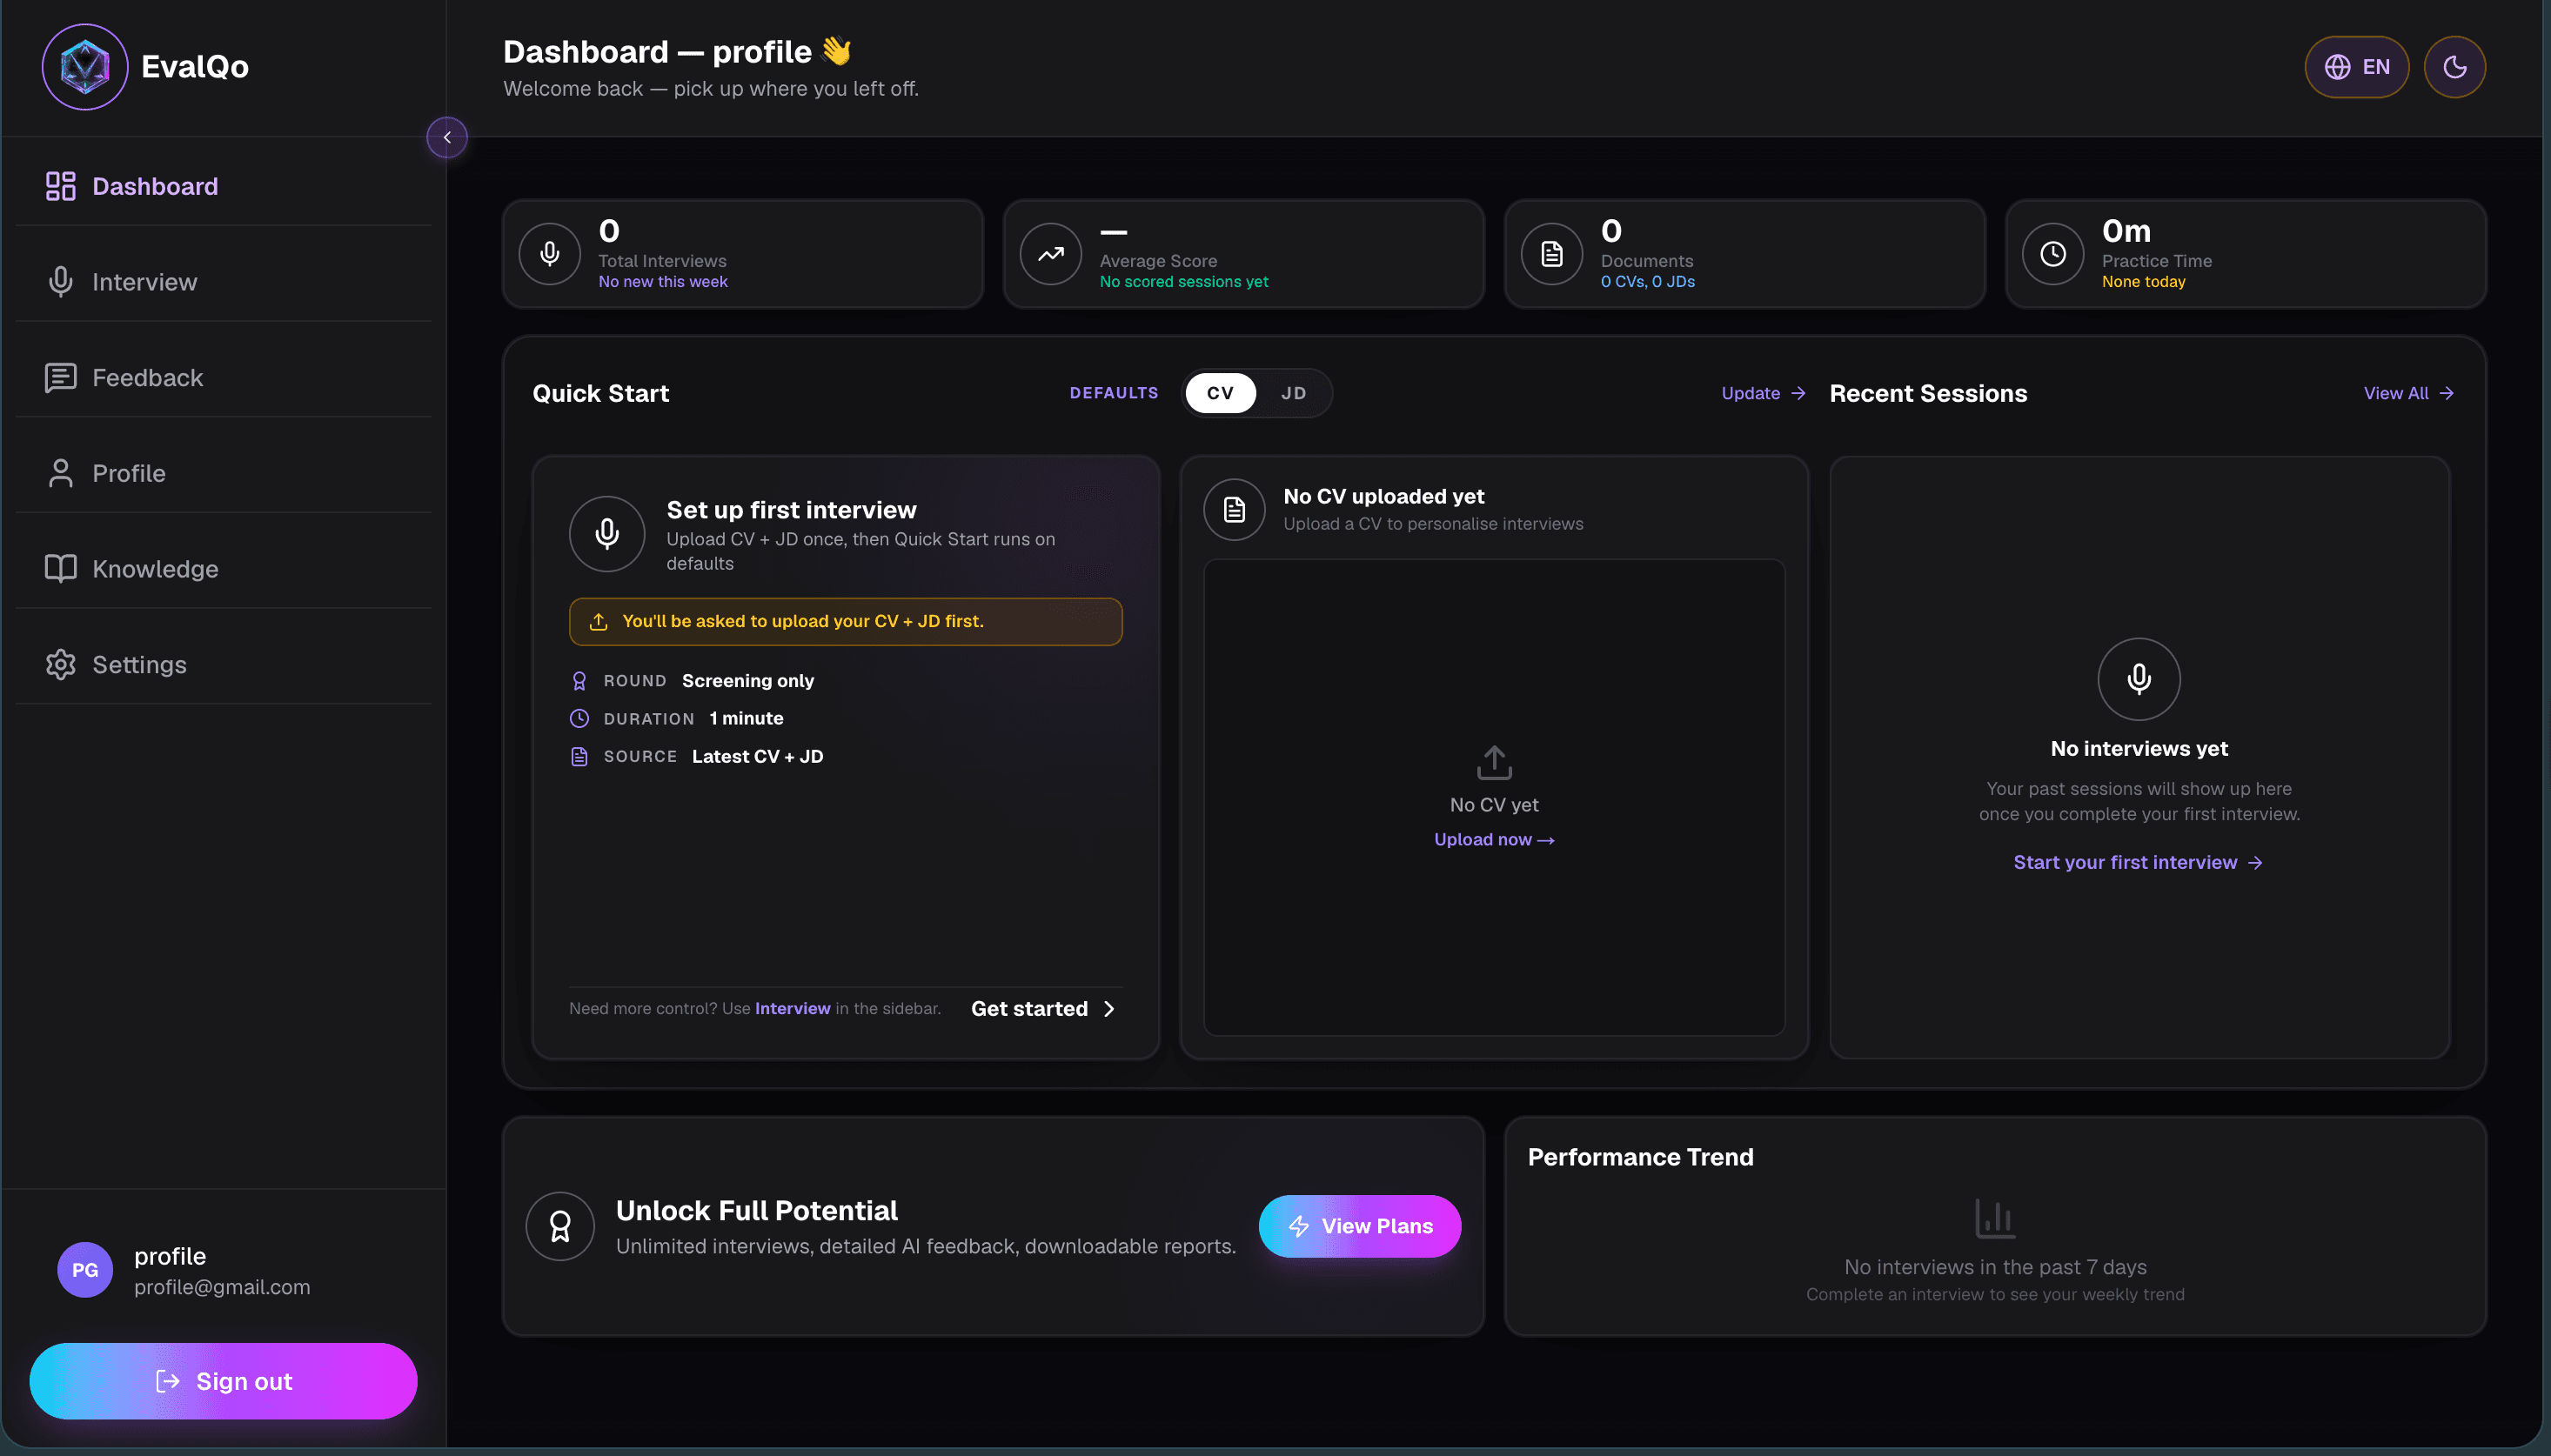Click the Unlock Full Potential award icon
Screen dimensions: 2551x1456
(x=560, y=1226)
